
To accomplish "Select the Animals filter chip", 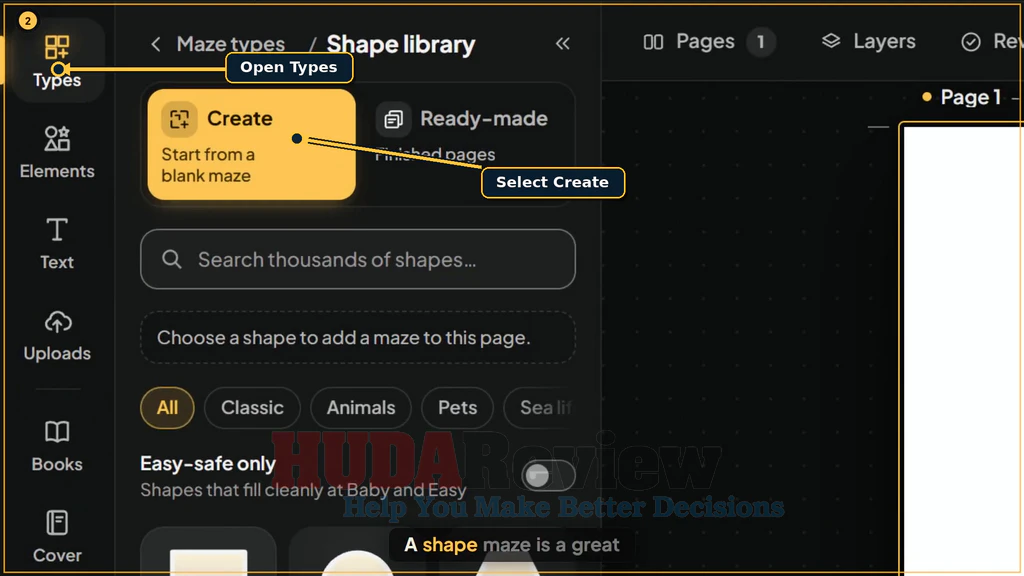I will pyautogui.click(x=360, y=408).
